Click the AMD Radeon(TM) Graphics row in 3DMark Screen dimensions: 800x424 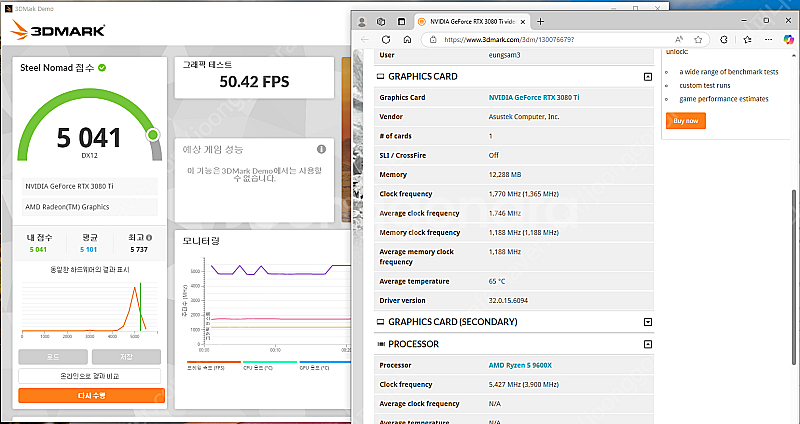(90, 207)
